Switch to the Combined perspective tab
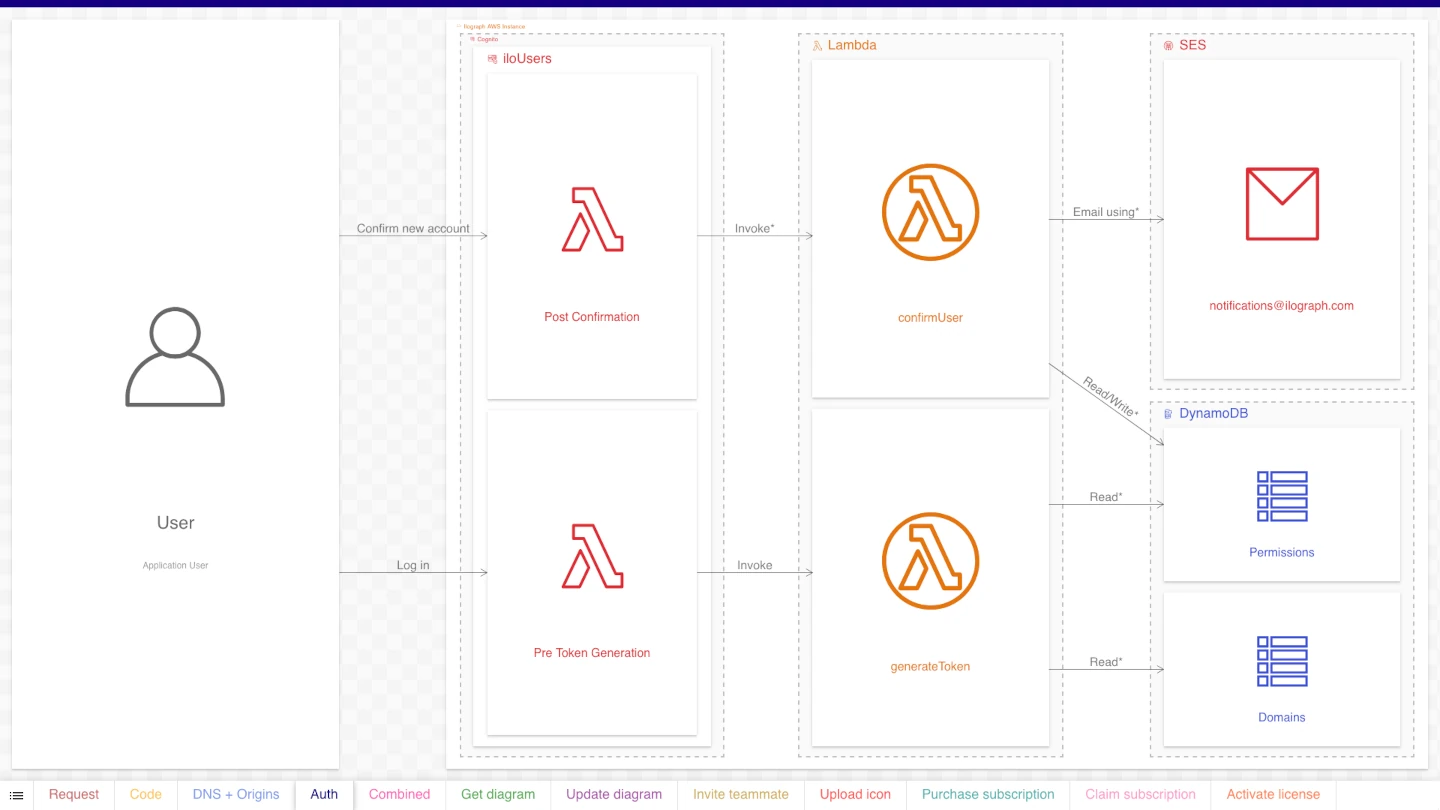Screen dimensions: 1440x810 point(399,794)
